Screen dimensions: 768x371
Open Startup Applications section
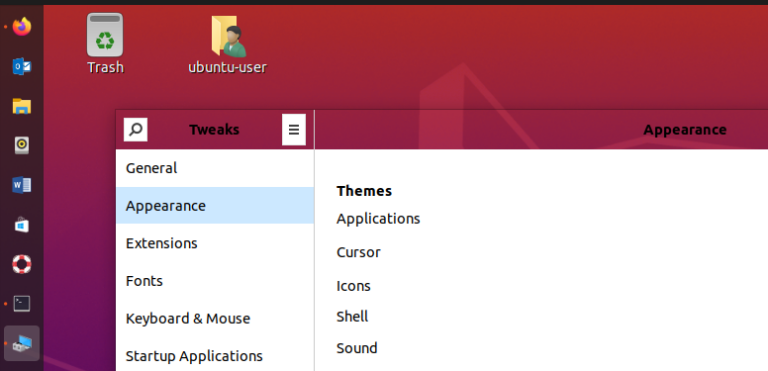(x=215, y=356)
